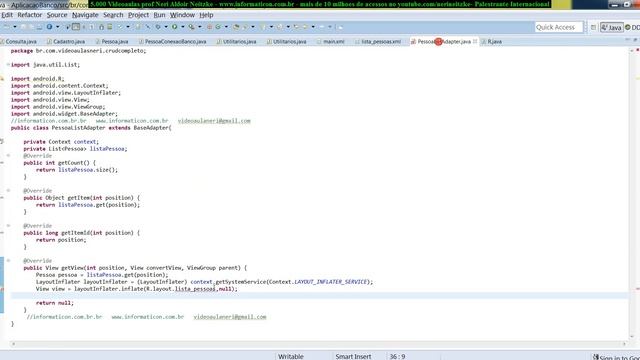Open the Run menu

[159, 15]
